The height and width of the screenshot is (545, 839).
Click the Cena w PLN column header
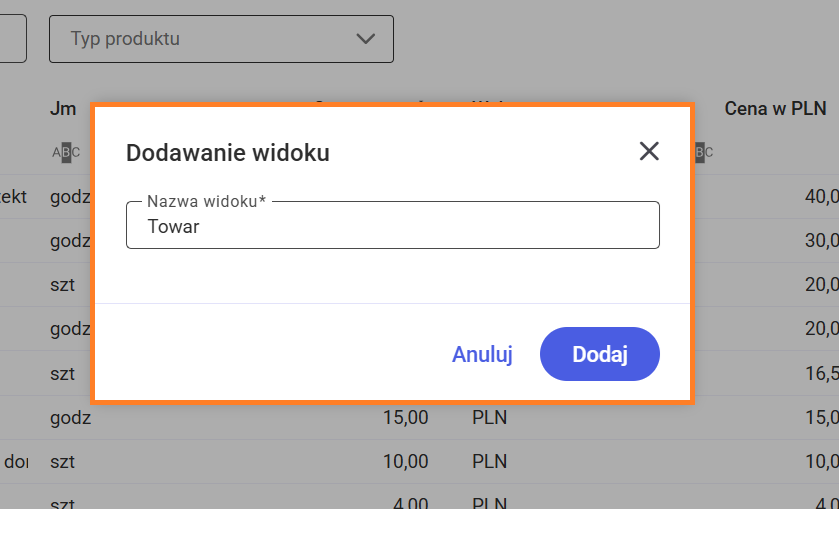click(x=775, y=108)
